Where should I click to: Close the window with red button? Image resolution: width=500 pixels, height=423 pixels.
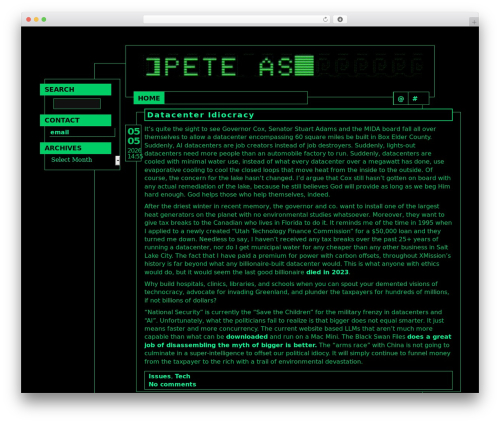click(29, 19)
